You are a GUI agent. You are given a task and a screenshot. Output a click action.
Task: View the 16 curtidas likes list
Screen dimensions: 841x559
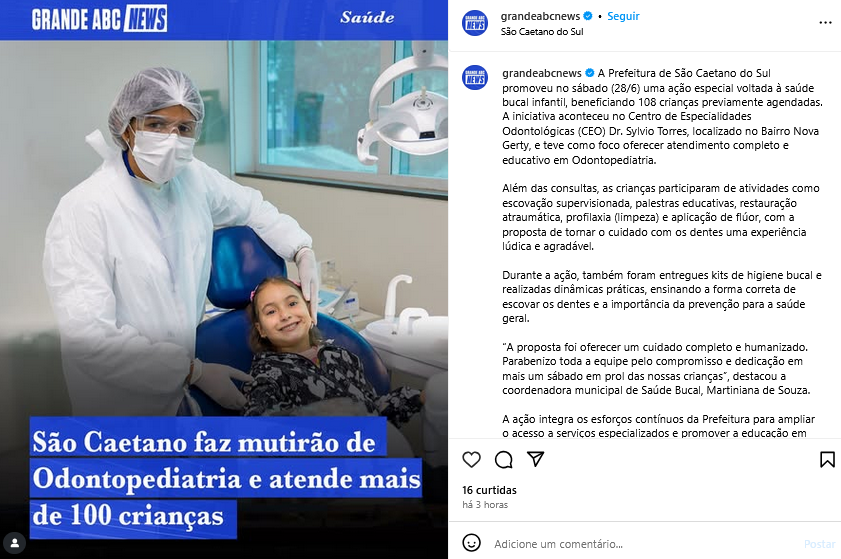(489, 490)
